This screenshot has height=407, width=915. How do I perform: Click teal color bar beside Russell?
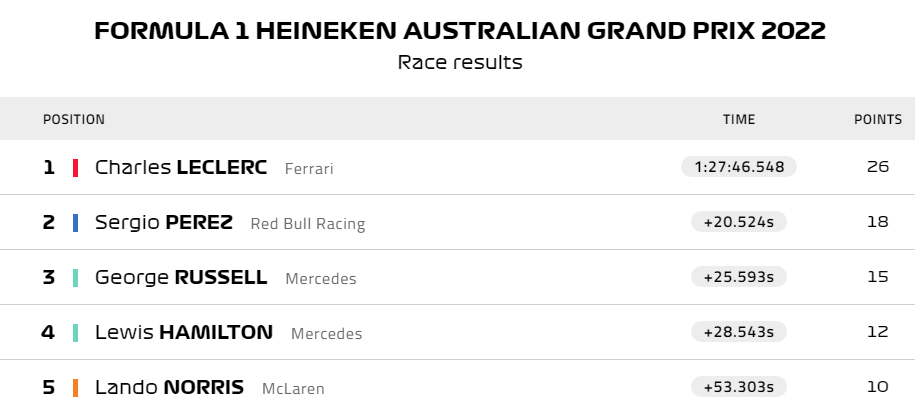(76, 277)
